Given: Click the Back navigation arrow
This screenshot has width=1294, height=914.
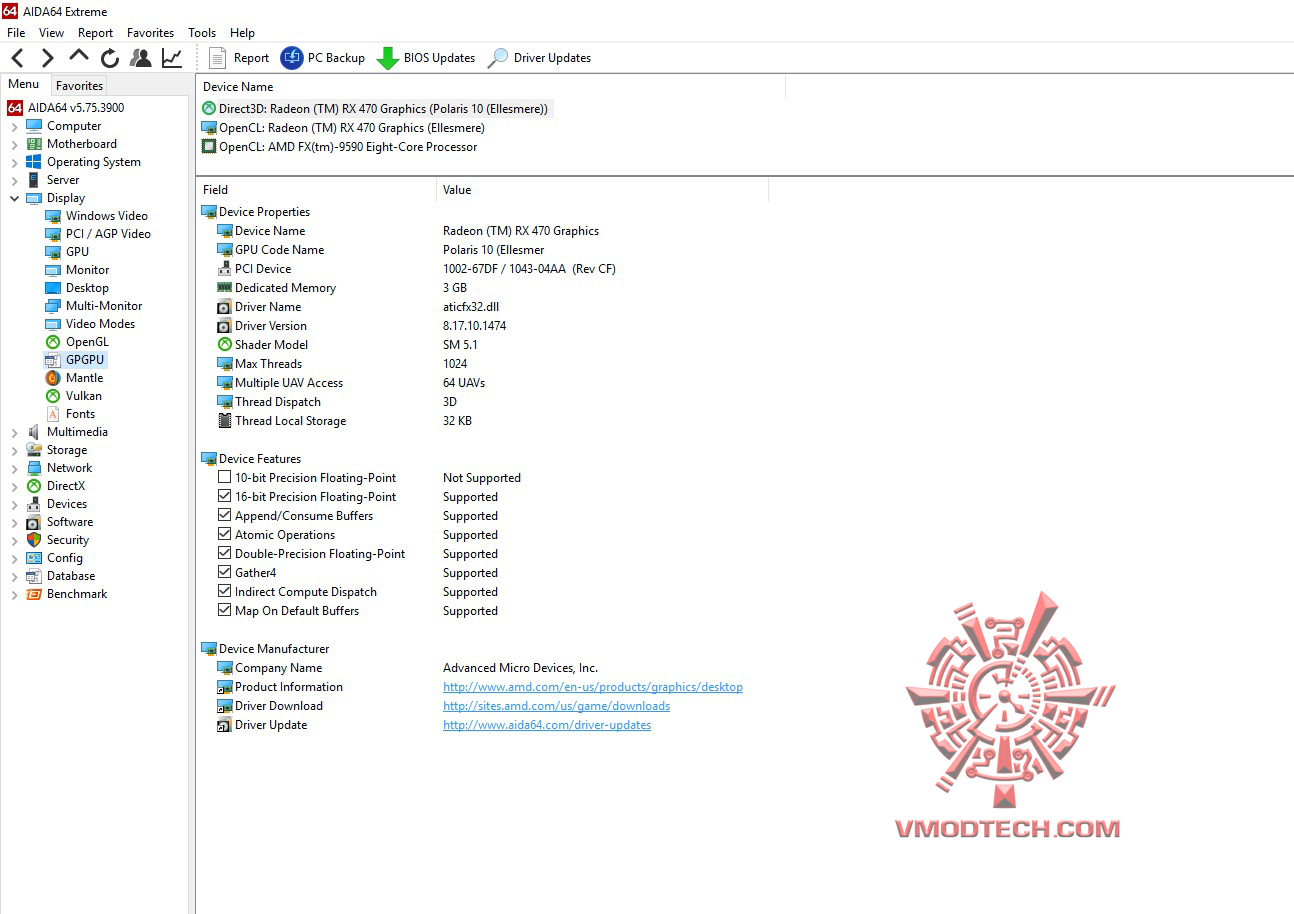Looking at the screenshot, I should [x=18, y=58].
